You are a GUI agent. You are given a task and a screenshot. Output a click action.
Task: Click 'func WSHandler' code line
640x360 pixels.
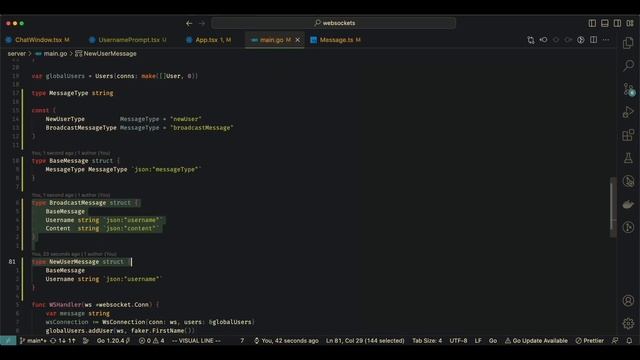pyautogui.click(x=95, y=304)
